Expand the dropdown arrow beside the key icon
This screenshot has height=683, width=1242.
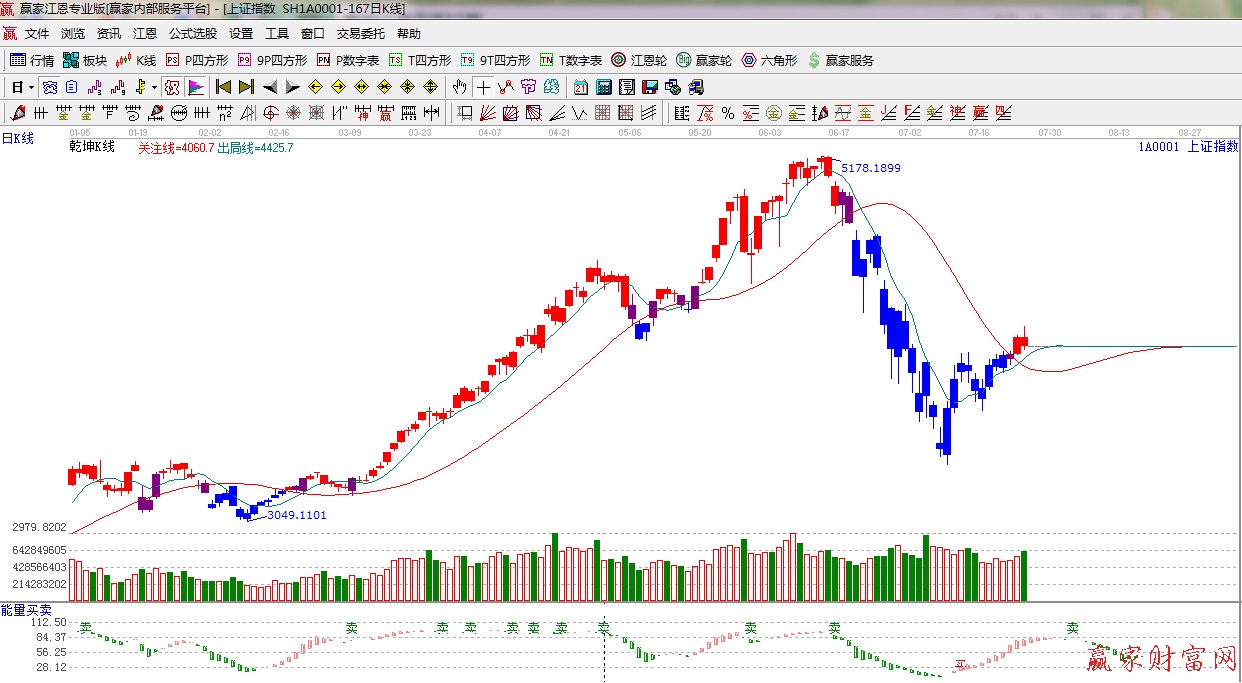click(x=154, y=87)
